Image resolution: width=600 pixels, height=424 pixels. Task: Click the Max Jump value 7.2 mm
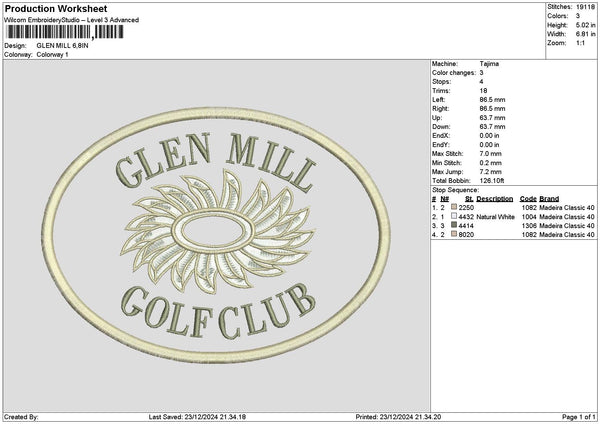tap(490, 172)
